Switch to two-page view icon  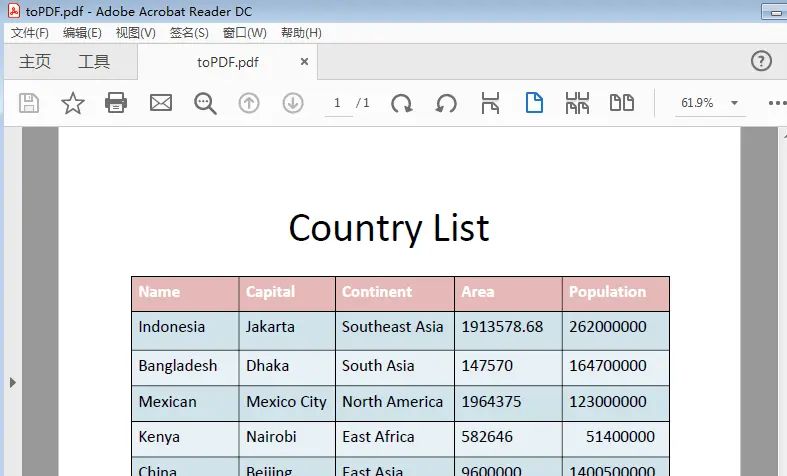click(x=622, y=102)
